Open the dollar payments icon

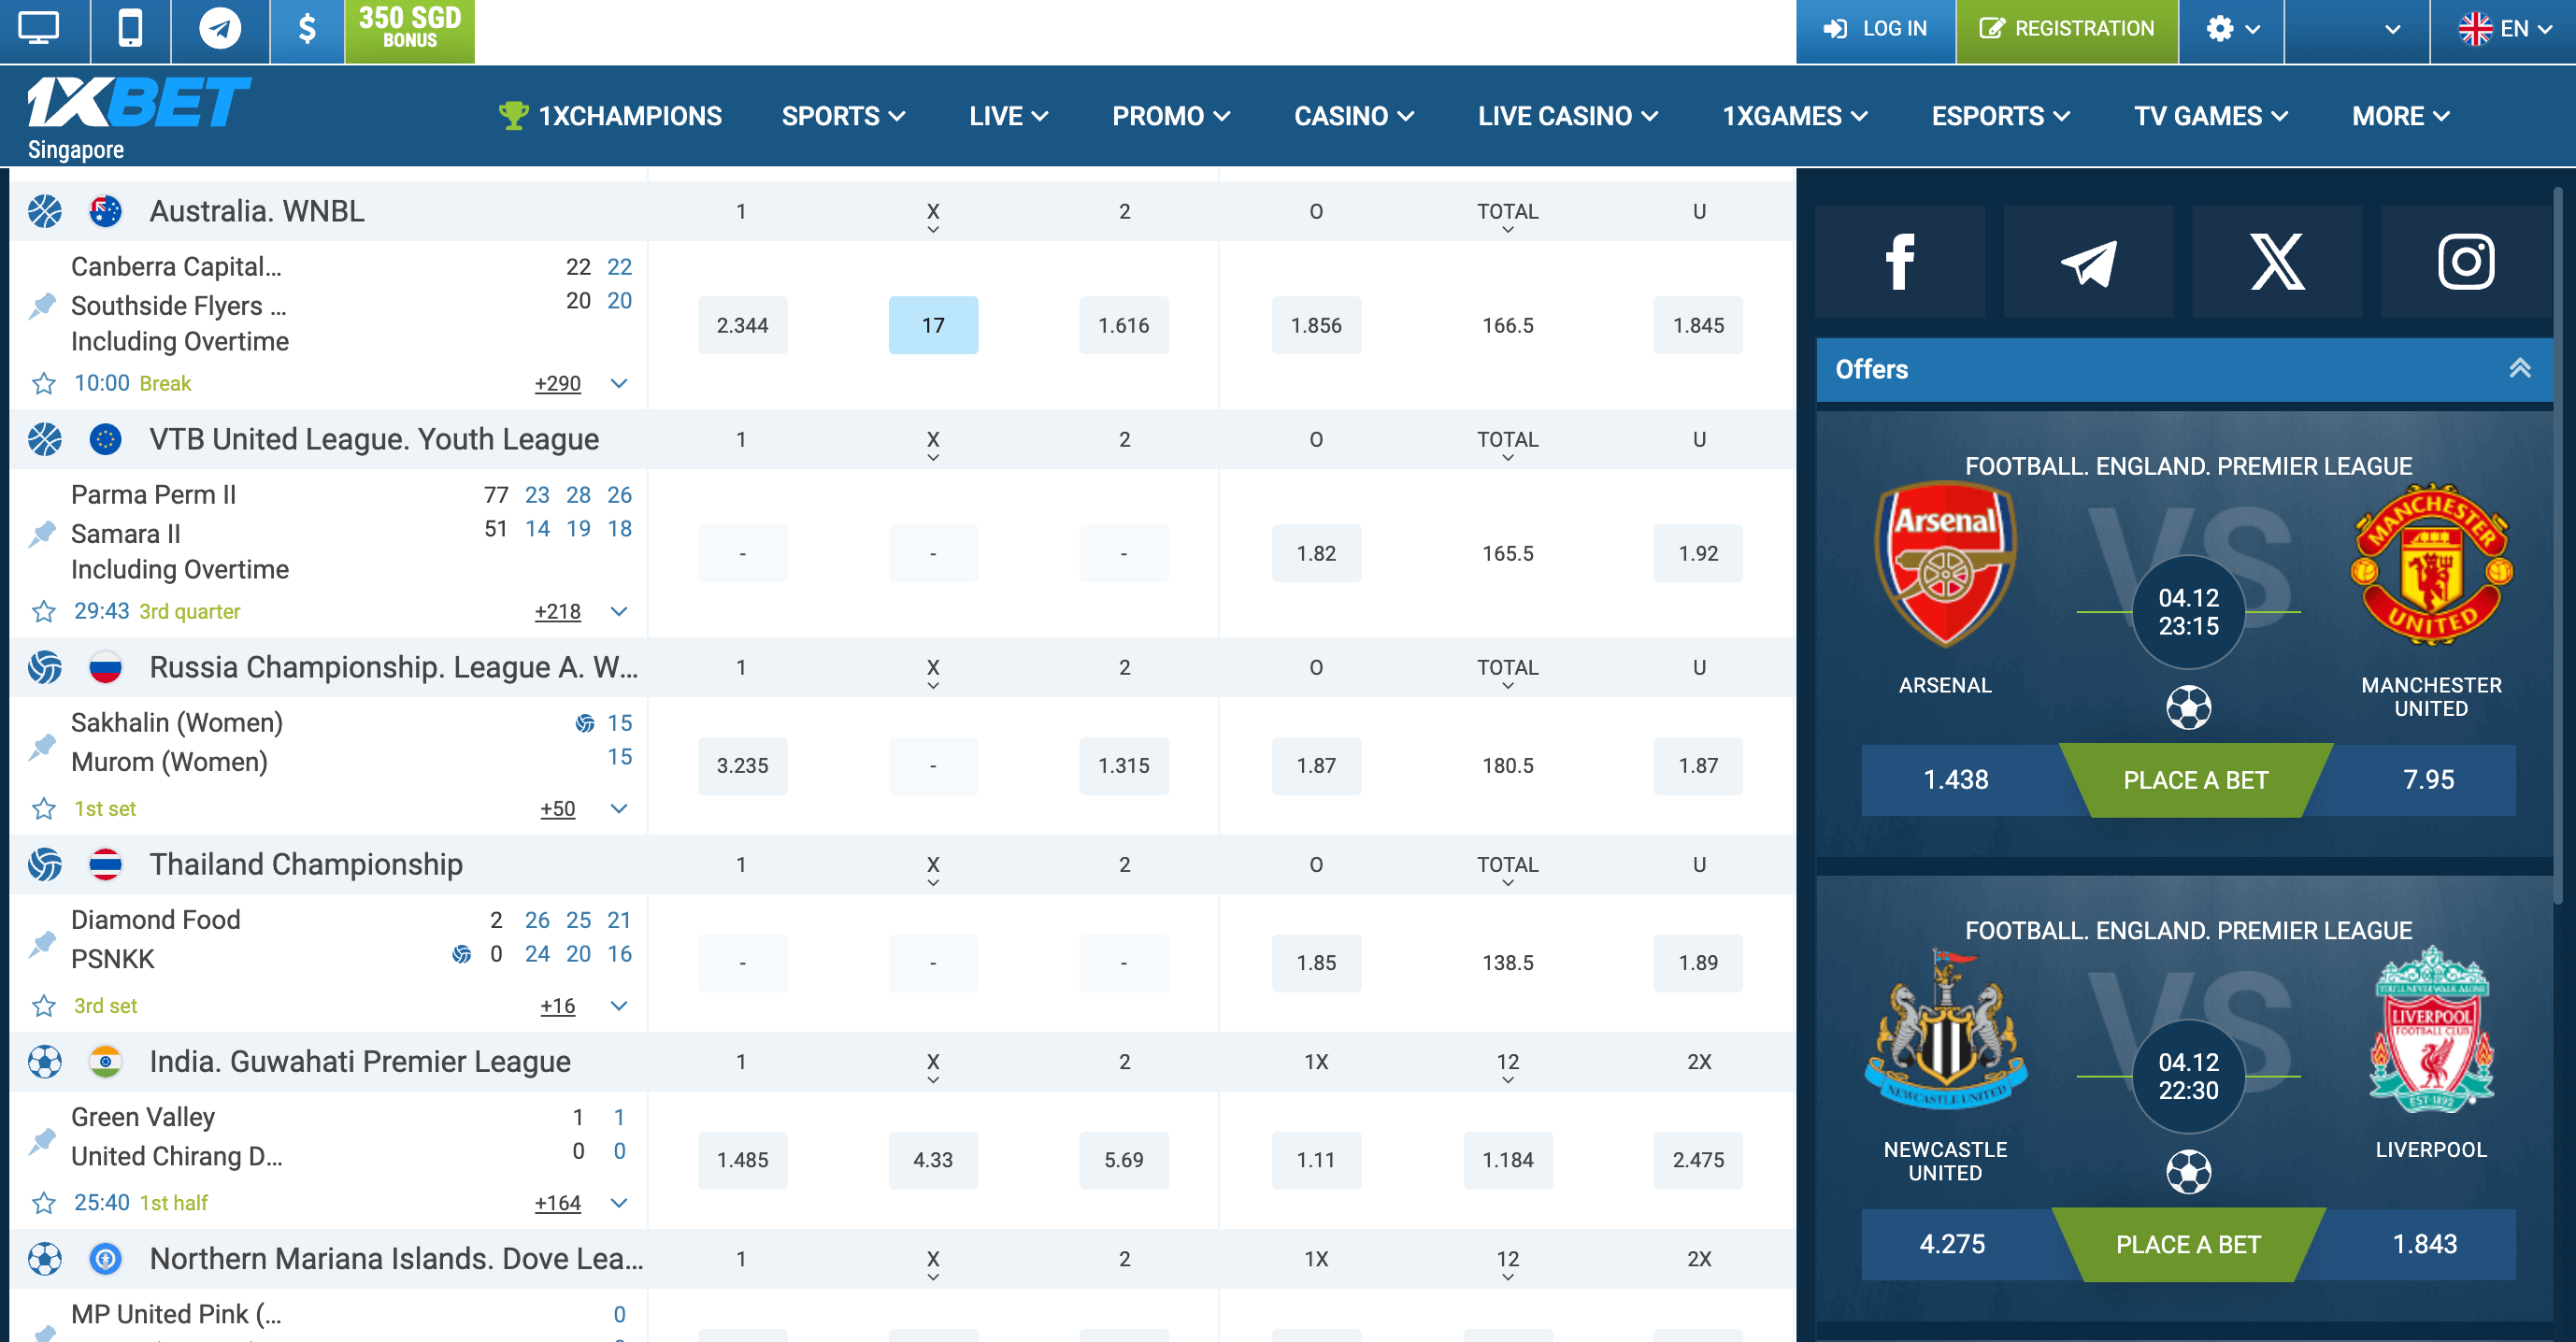[x=307, y=28]
